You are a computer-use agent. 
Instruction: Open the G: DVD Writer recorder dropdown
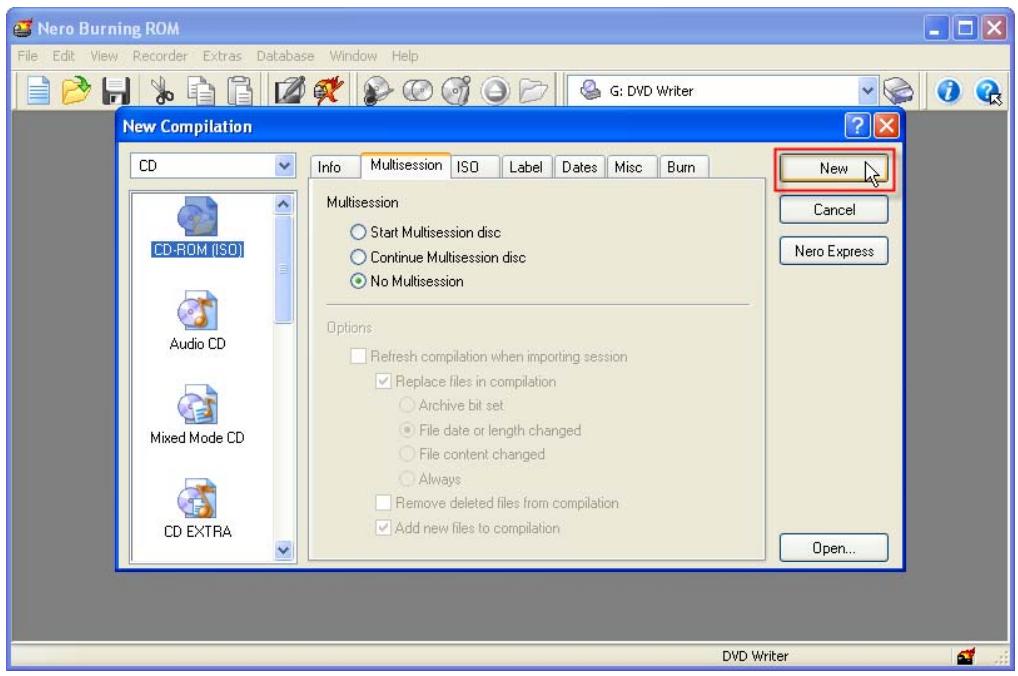[x=867, y=90]
